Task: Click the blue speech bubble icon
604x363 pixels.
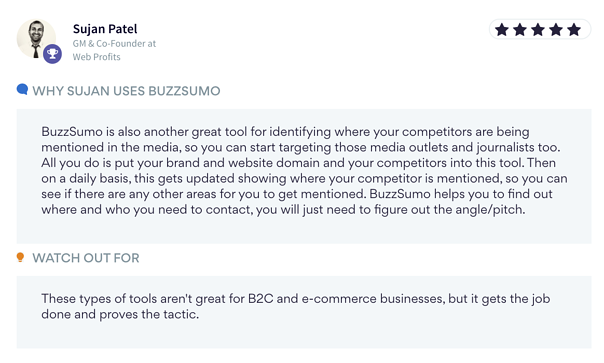Action: (x=22, y=89)
